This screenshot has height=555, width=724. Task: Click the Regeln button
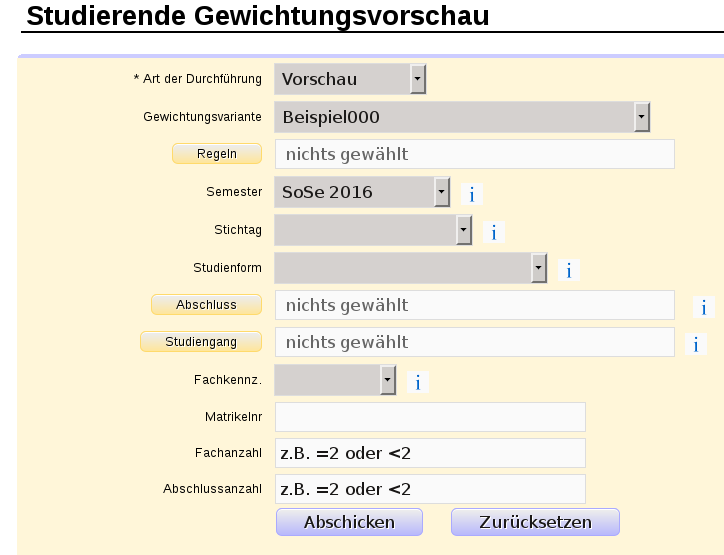[217, 154]
